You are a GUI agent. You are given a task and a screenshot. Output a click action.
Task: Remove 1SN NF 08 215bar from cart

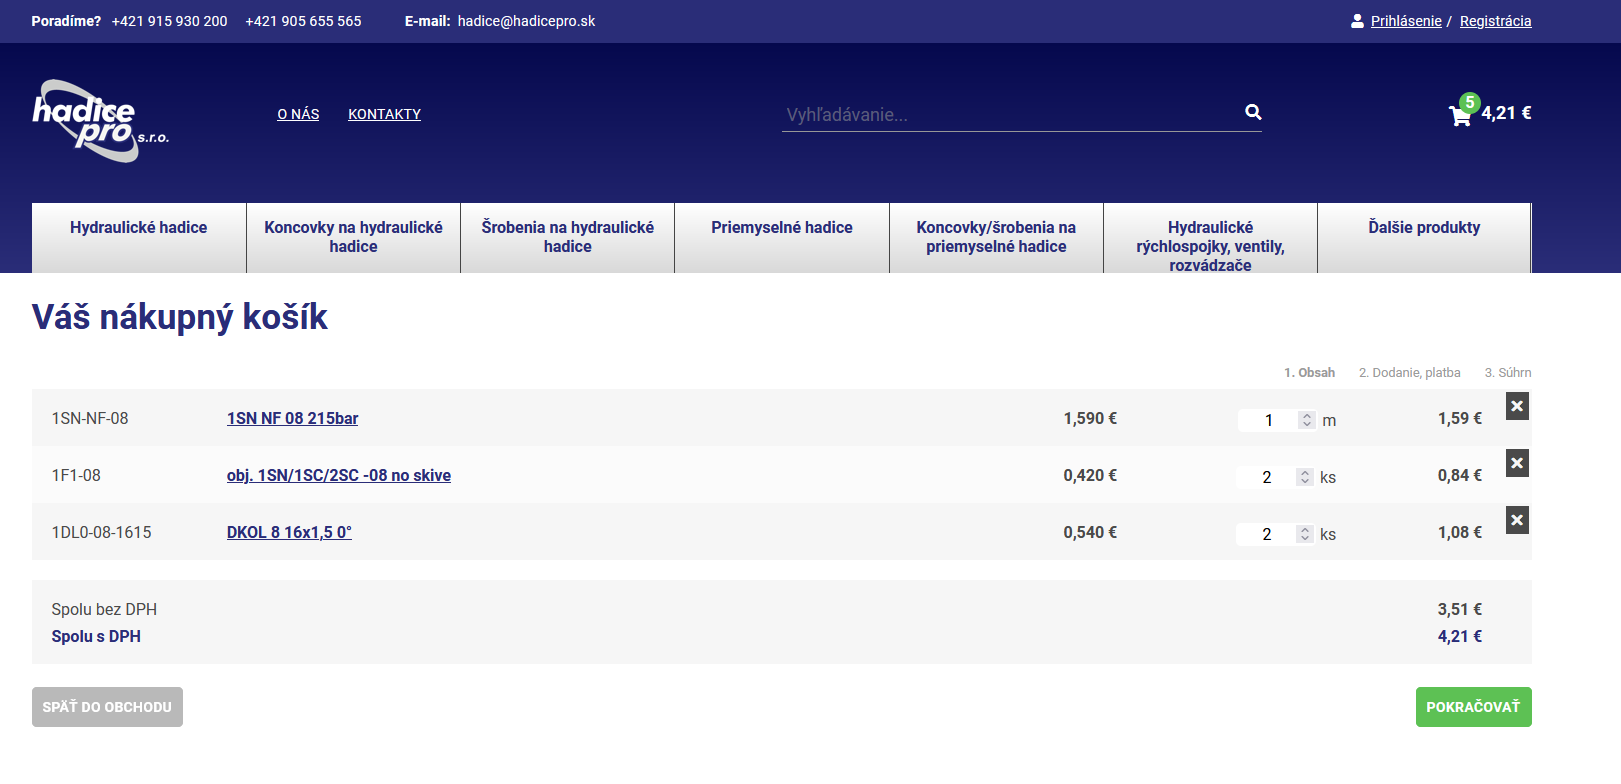[1517, 406]
